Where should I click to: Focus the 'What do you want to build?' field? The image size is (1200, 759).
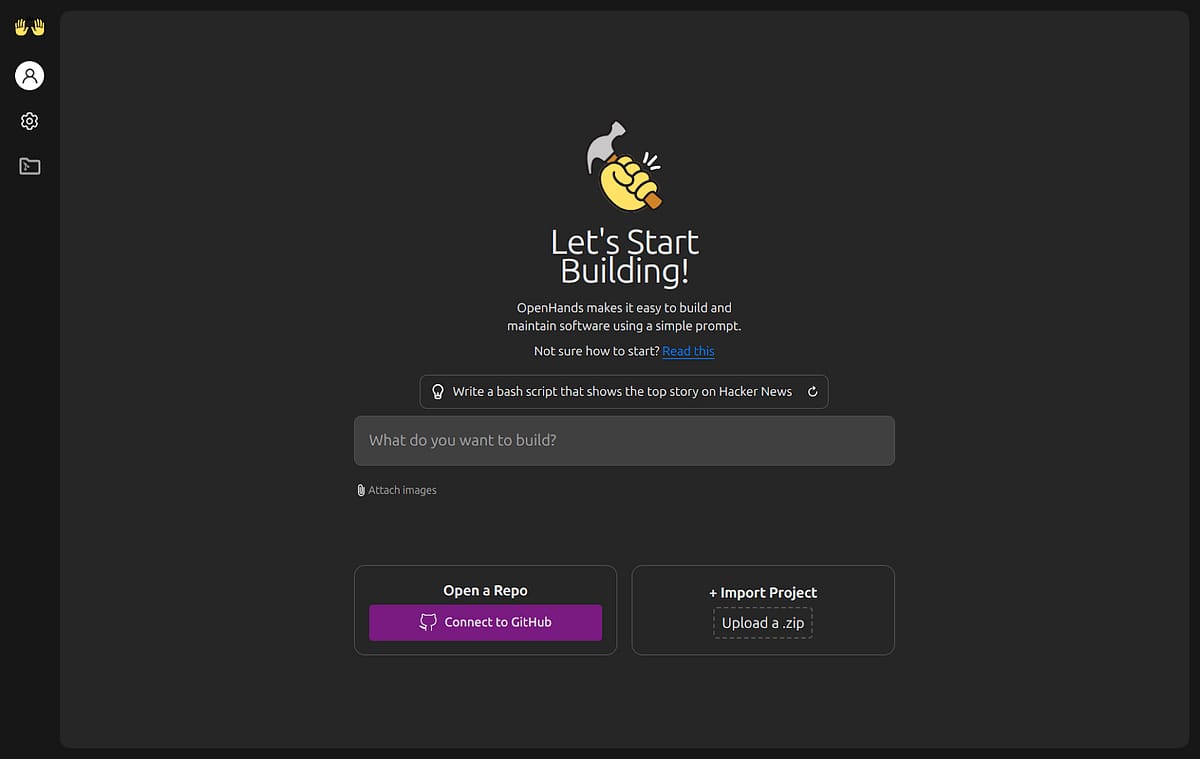(624, 441)
